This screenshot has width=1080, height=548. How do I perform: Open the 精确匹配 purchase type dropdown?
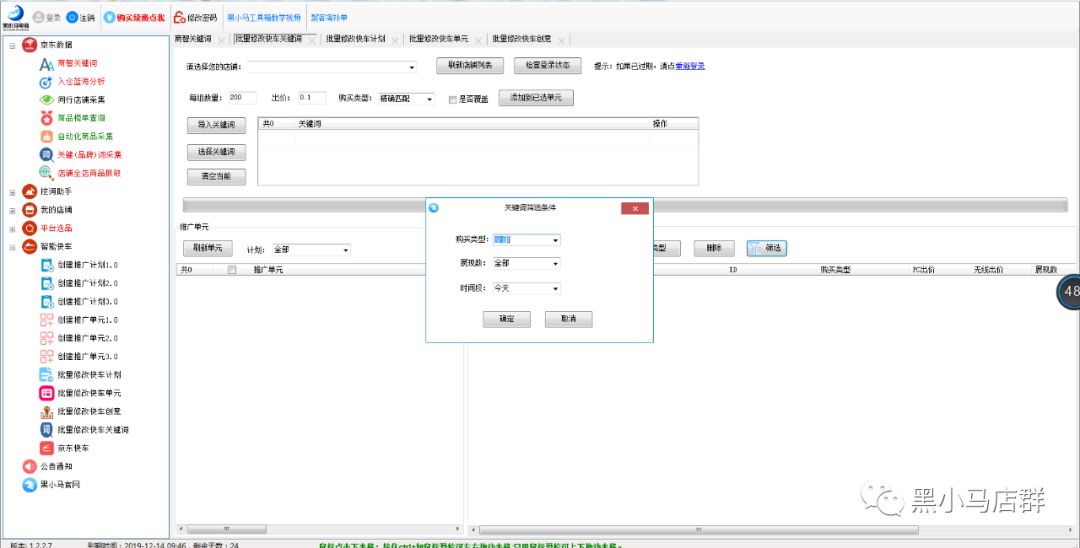[407, 98]
